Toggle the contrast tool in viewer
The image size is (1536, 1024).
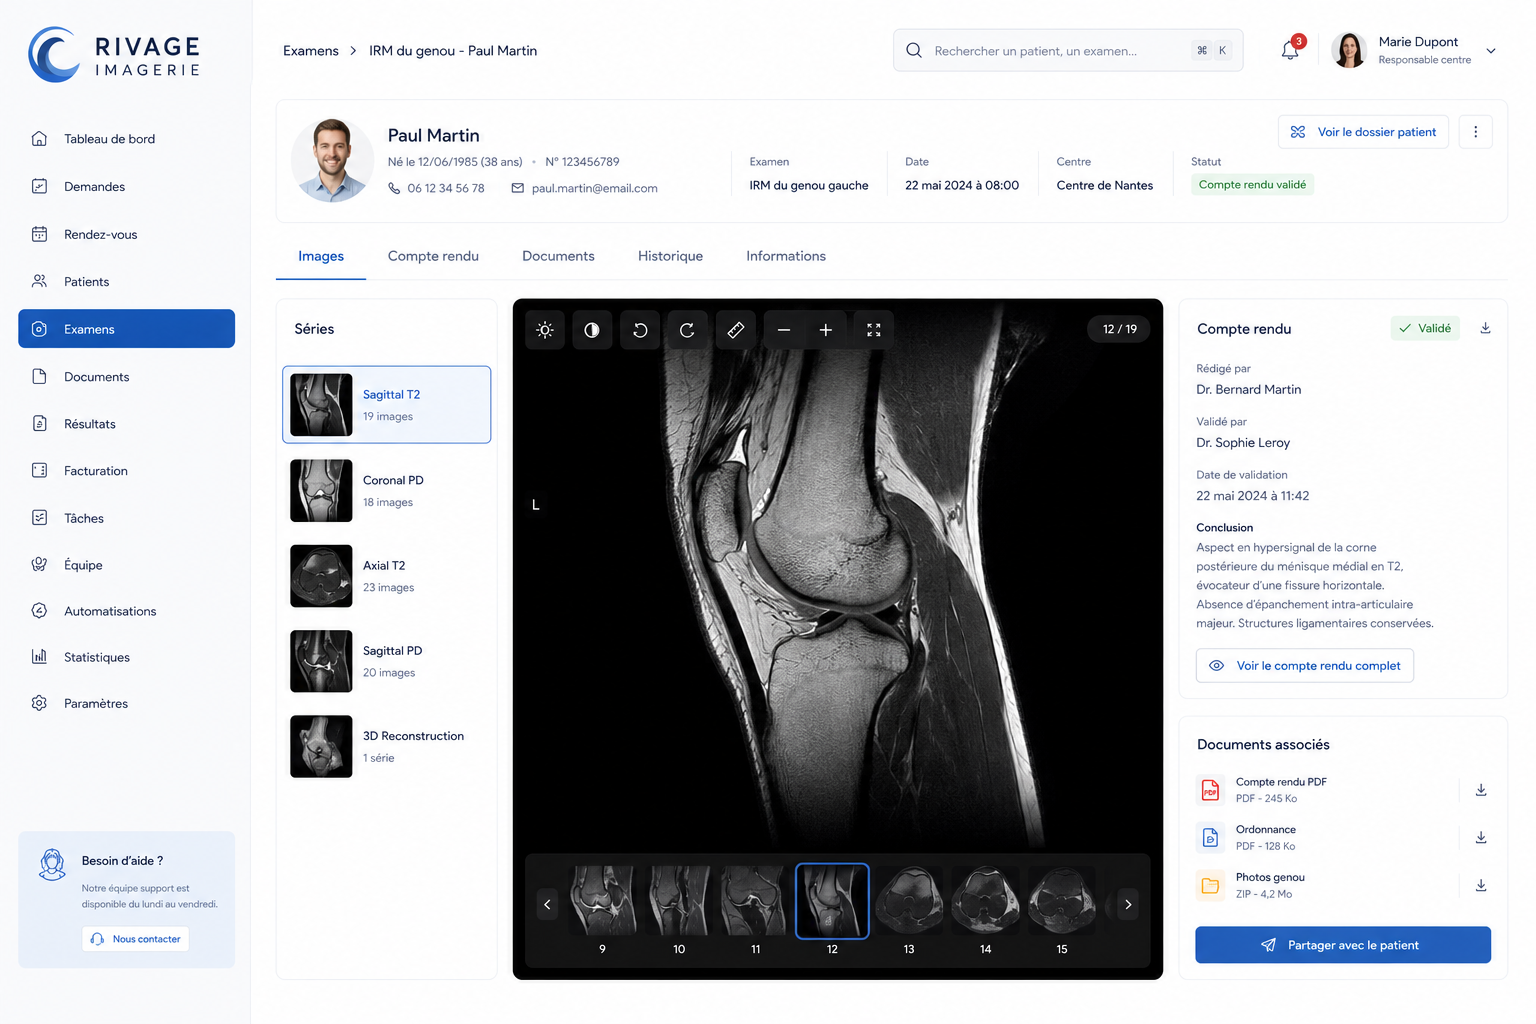coord(592,330)
